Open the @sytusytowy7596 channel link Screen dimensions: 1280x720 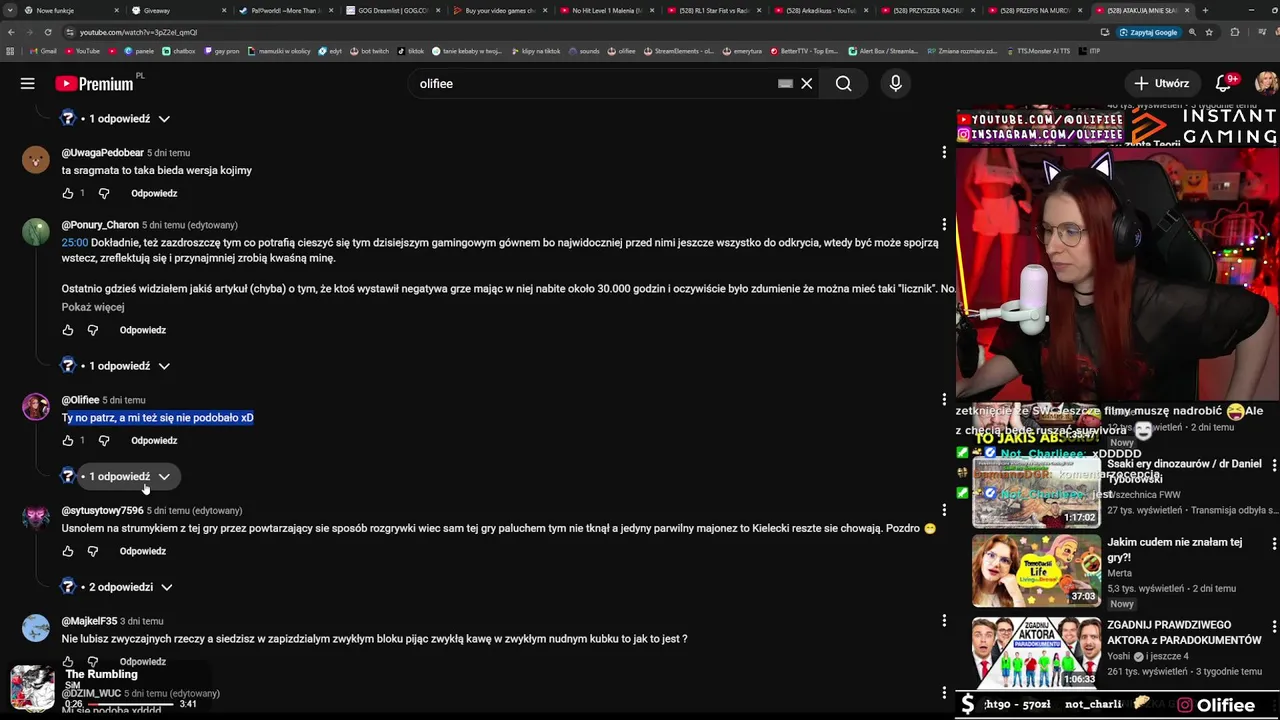pyautogui.click(x=102, y=511)
